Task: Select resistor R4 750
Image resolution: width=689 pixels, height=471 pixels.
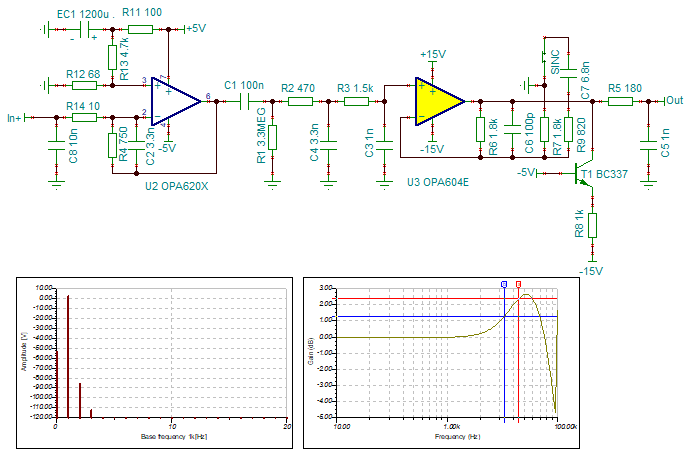Action: tap(112, 145)
